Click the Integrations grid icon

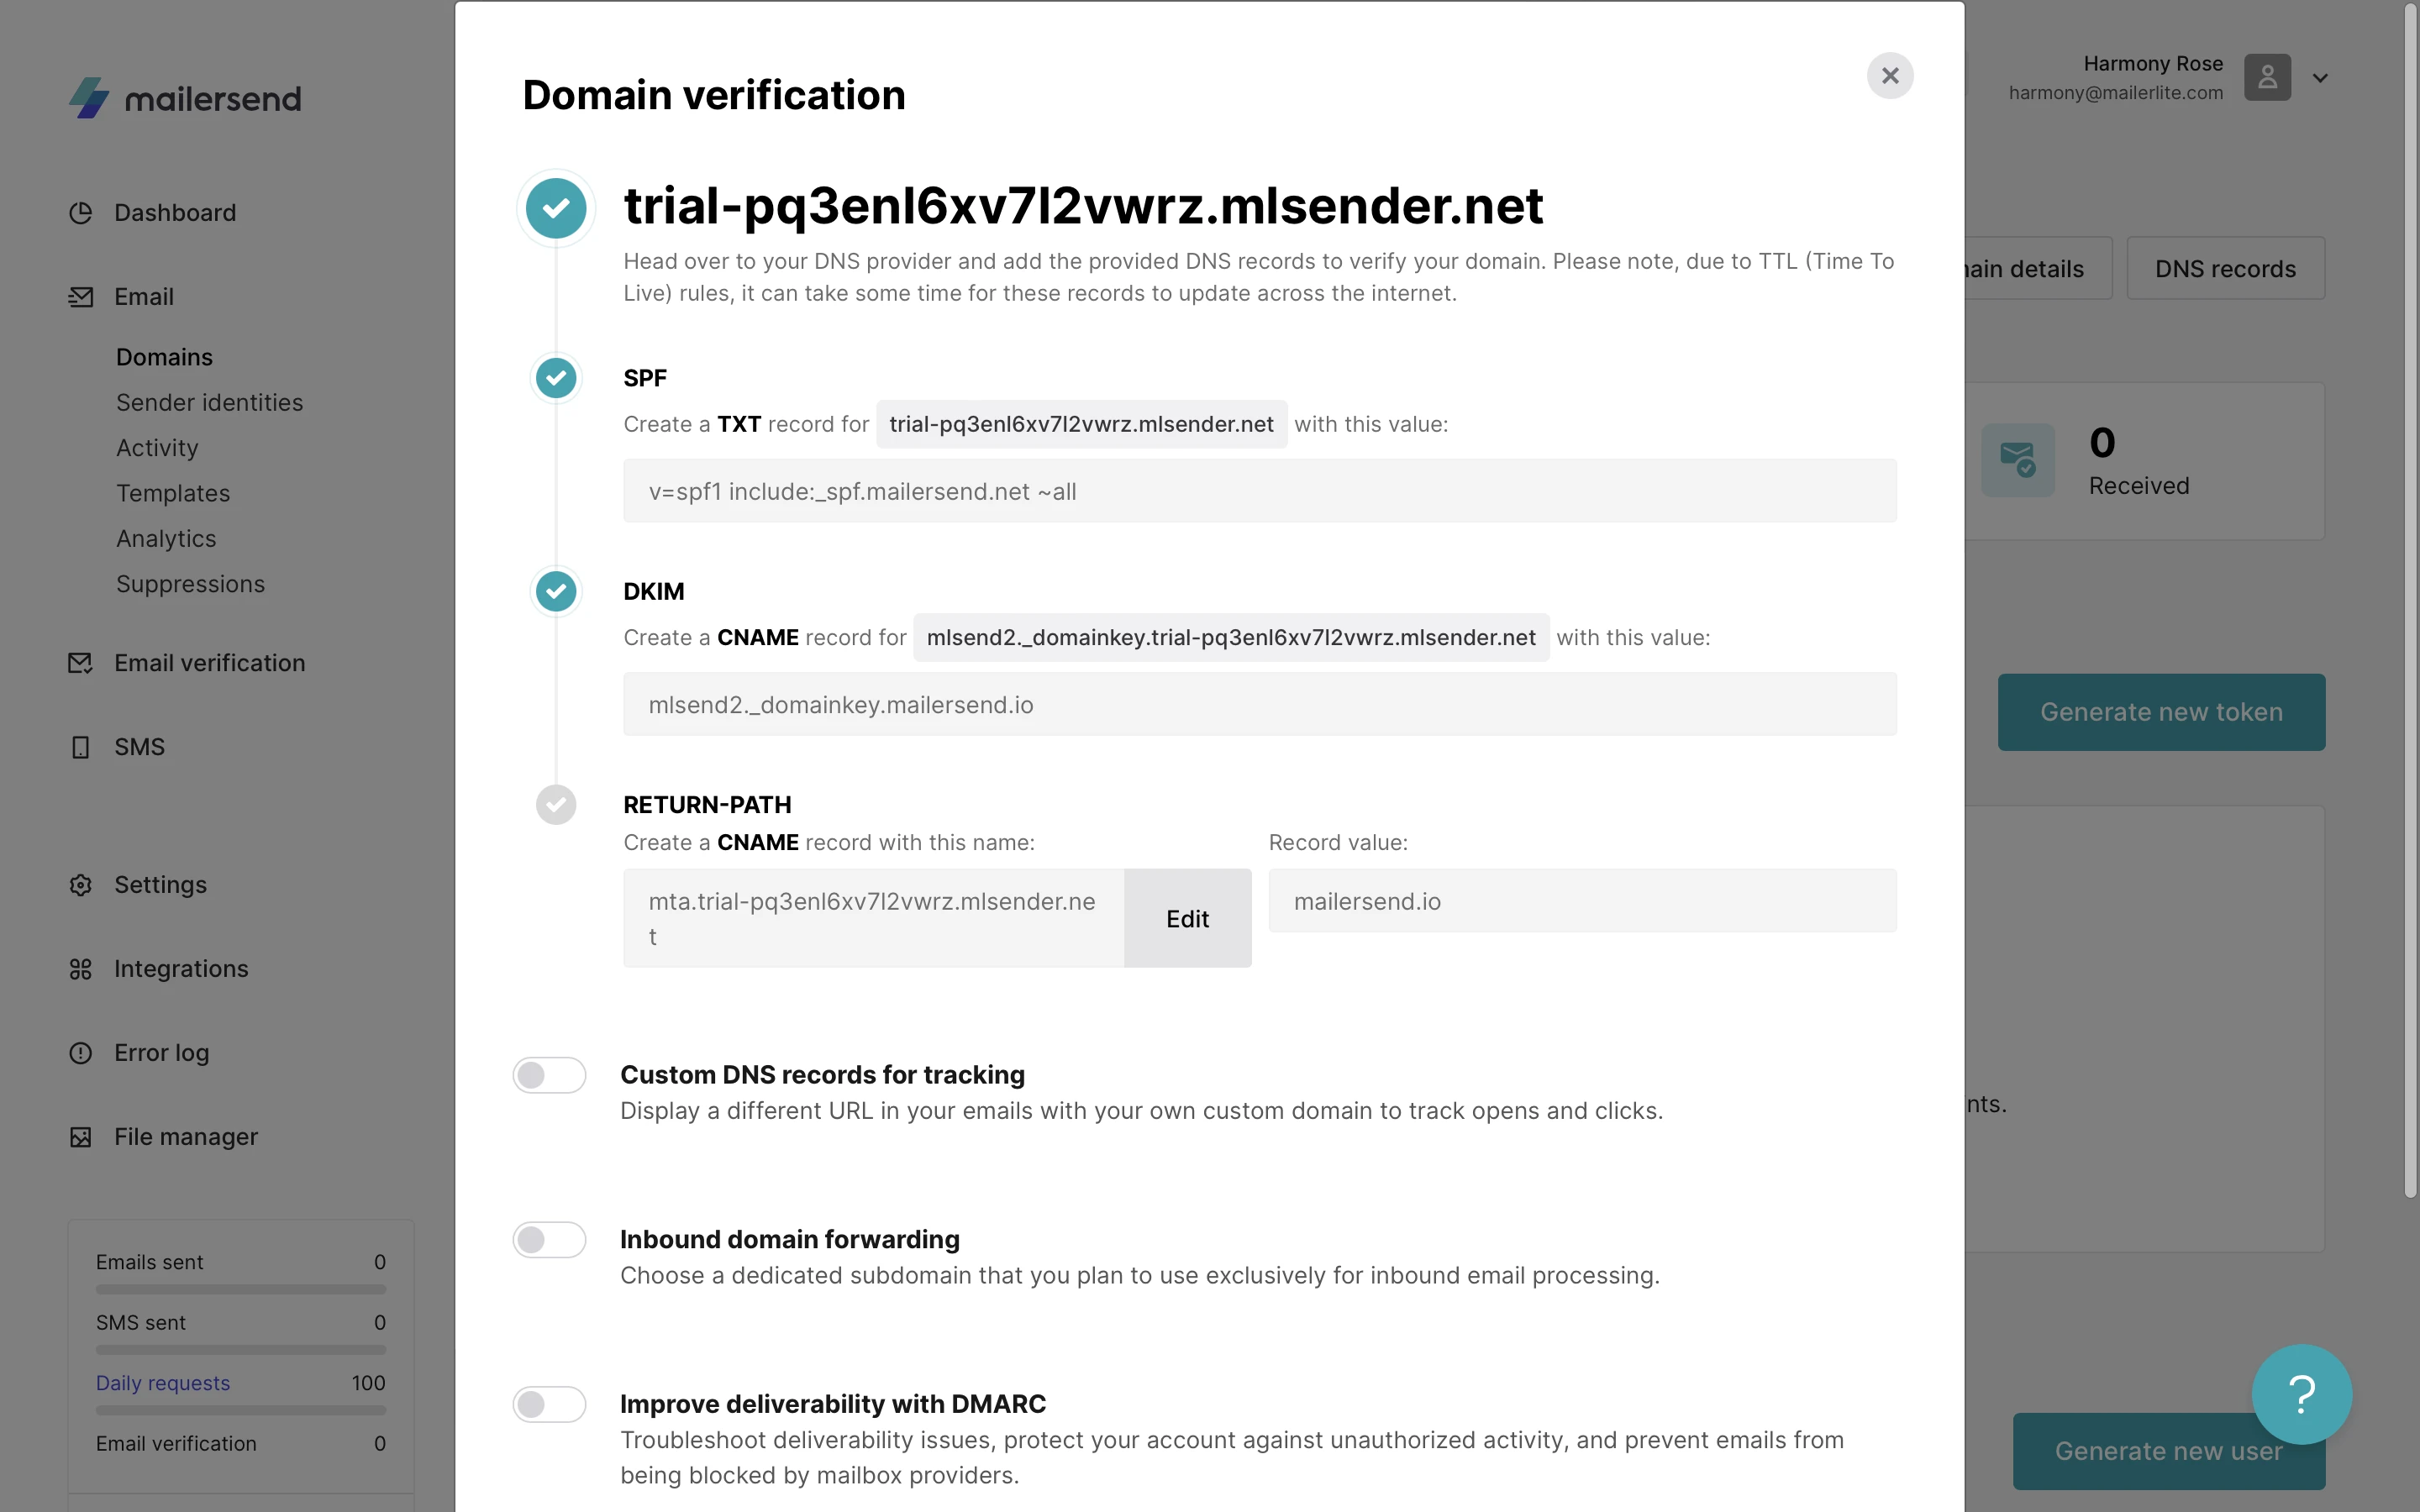[80, 969]
